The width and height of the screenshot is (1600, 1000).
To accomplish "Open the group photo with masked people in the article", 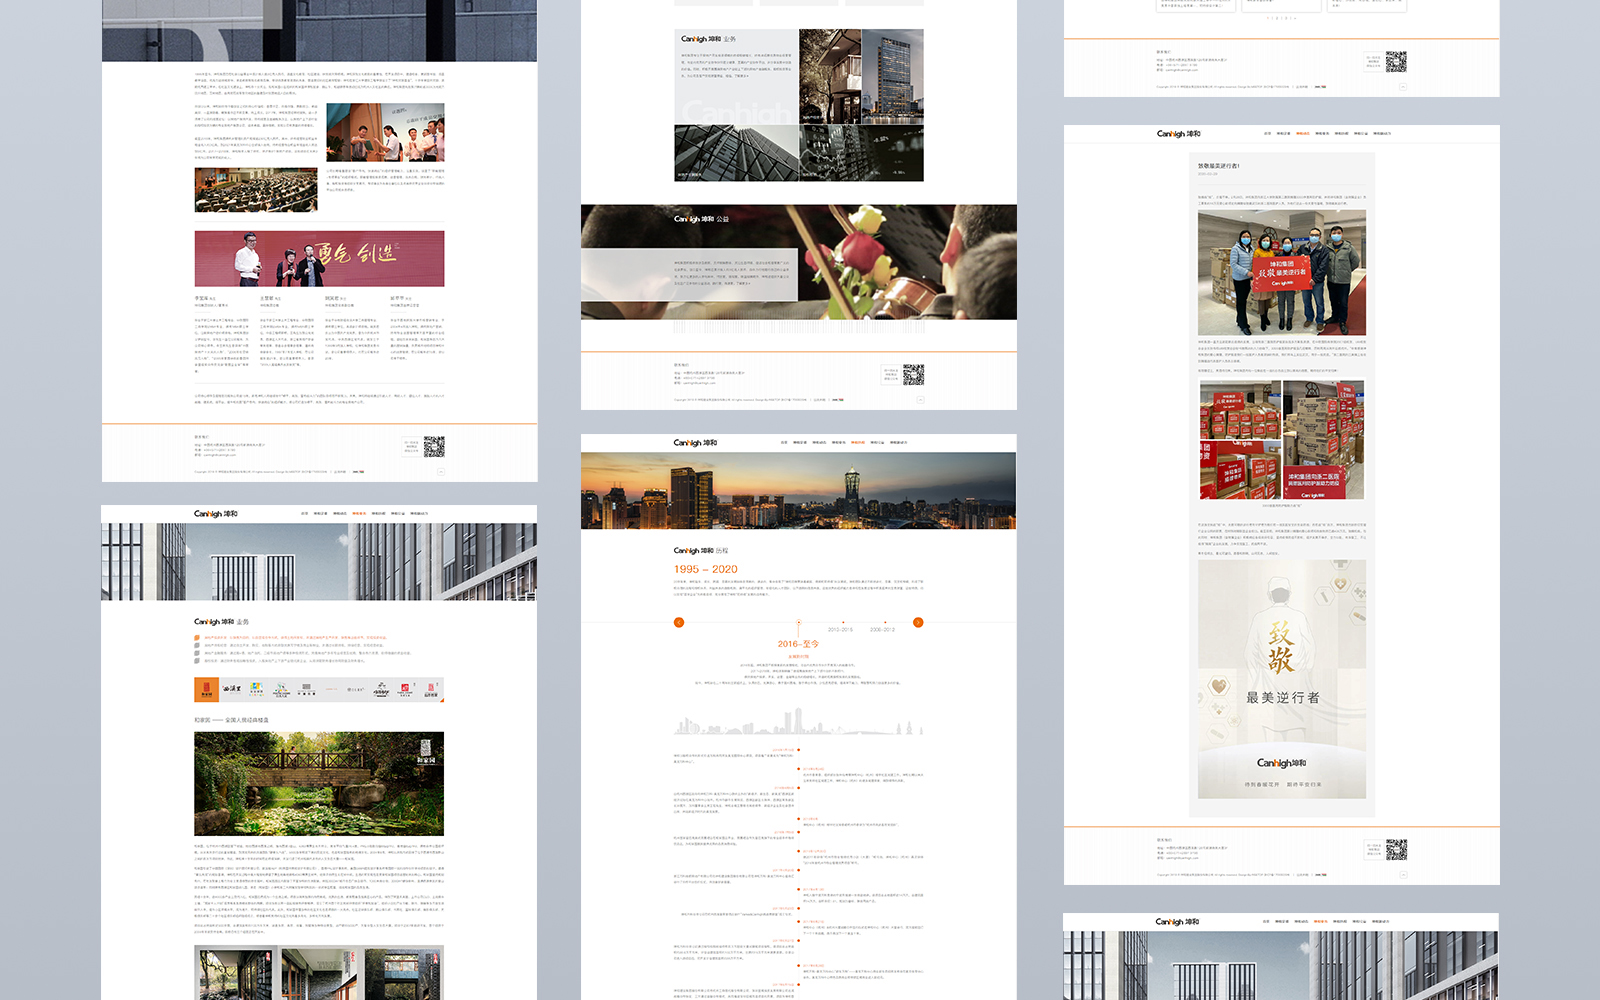I will point(1281,272).
